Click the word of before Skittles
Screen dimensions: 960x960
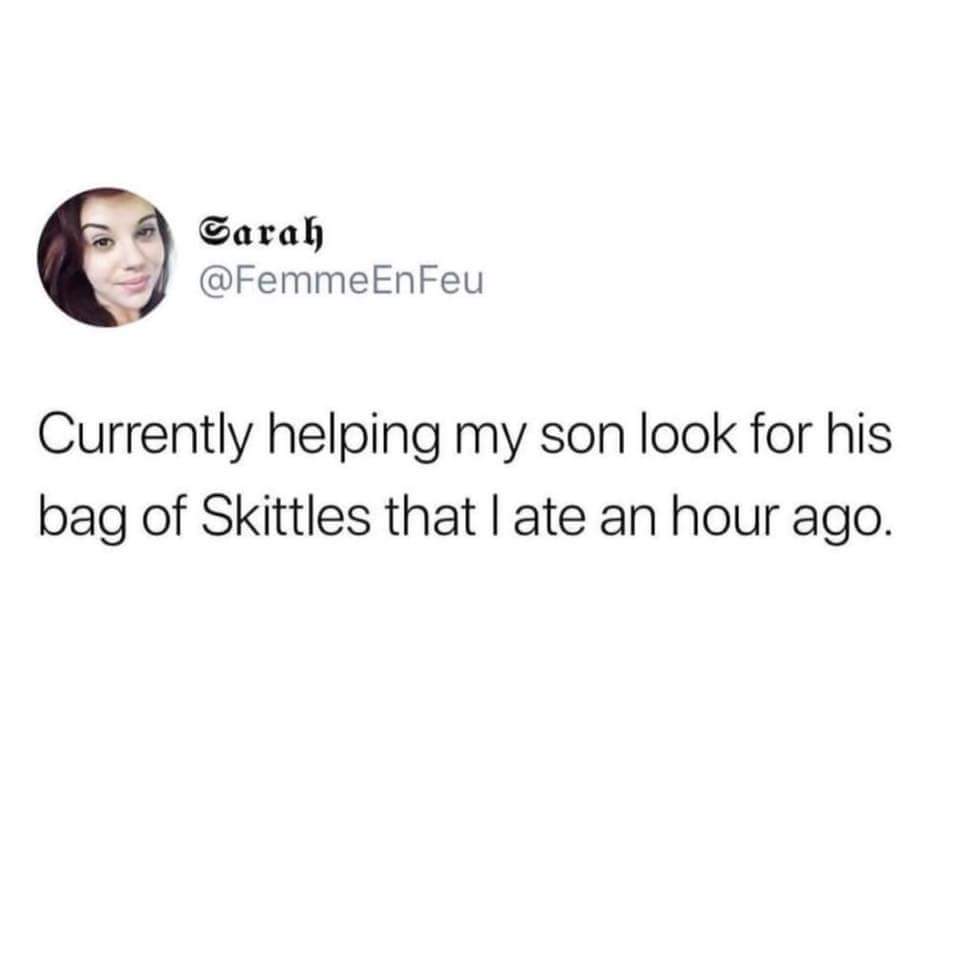click(163, 514)
